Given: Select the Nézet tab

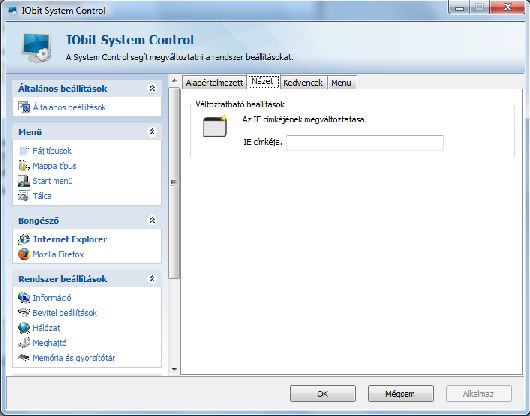Looking at the screenshot, I should (x=263, y=81).
